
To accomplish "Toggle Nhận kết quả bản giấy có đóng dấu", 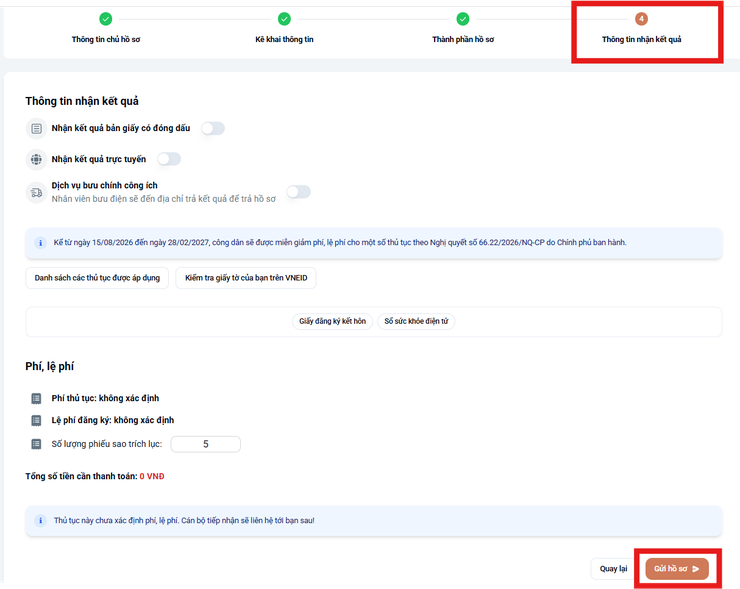I will tap(213, 128).
